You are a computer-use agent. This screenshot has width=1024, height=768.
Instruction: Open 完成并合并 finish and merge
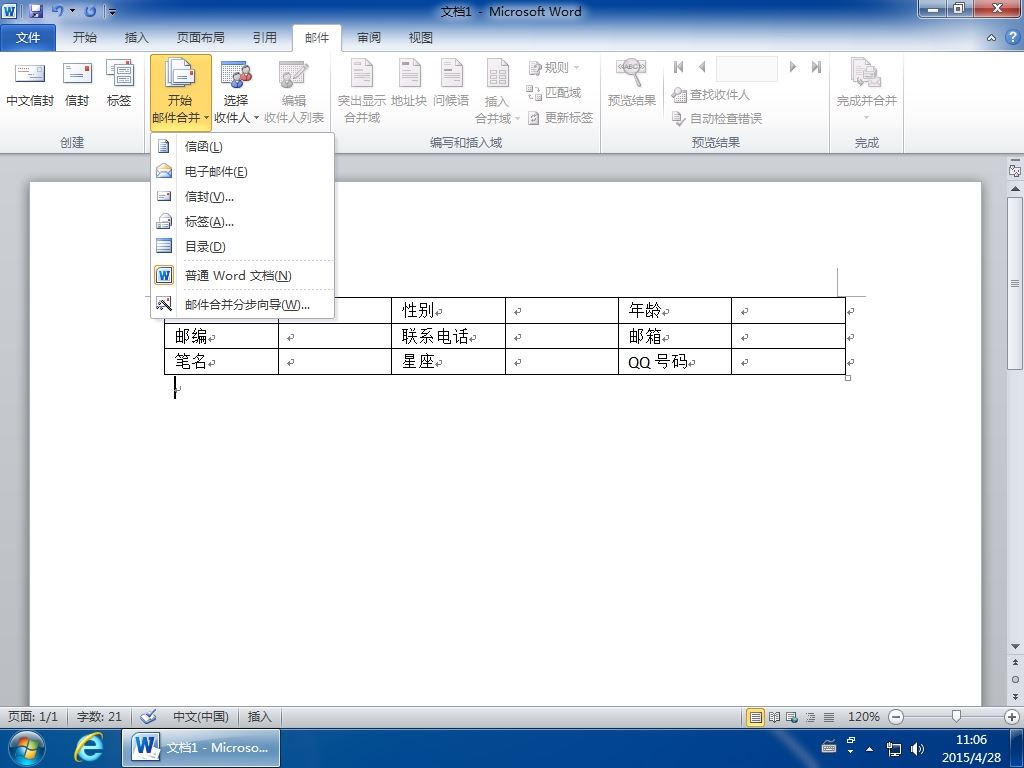[867, 89]
